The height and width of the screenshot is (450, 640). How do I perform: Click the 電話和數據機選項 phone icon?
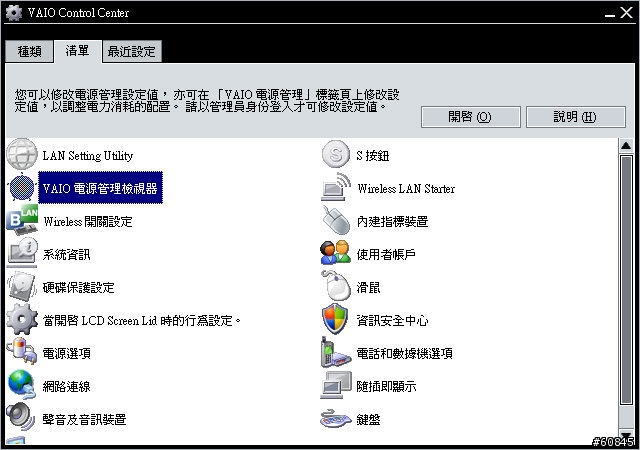[x=336, y=352]
